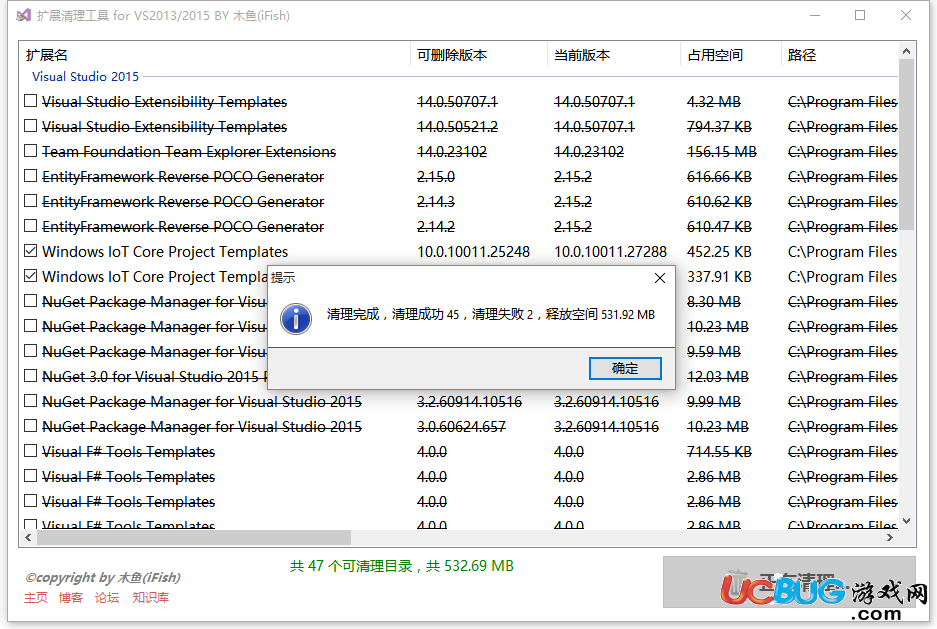Click dialog message 清理完成 text
Viewport: 937px width, 629px height.
(x=491, y=314)
